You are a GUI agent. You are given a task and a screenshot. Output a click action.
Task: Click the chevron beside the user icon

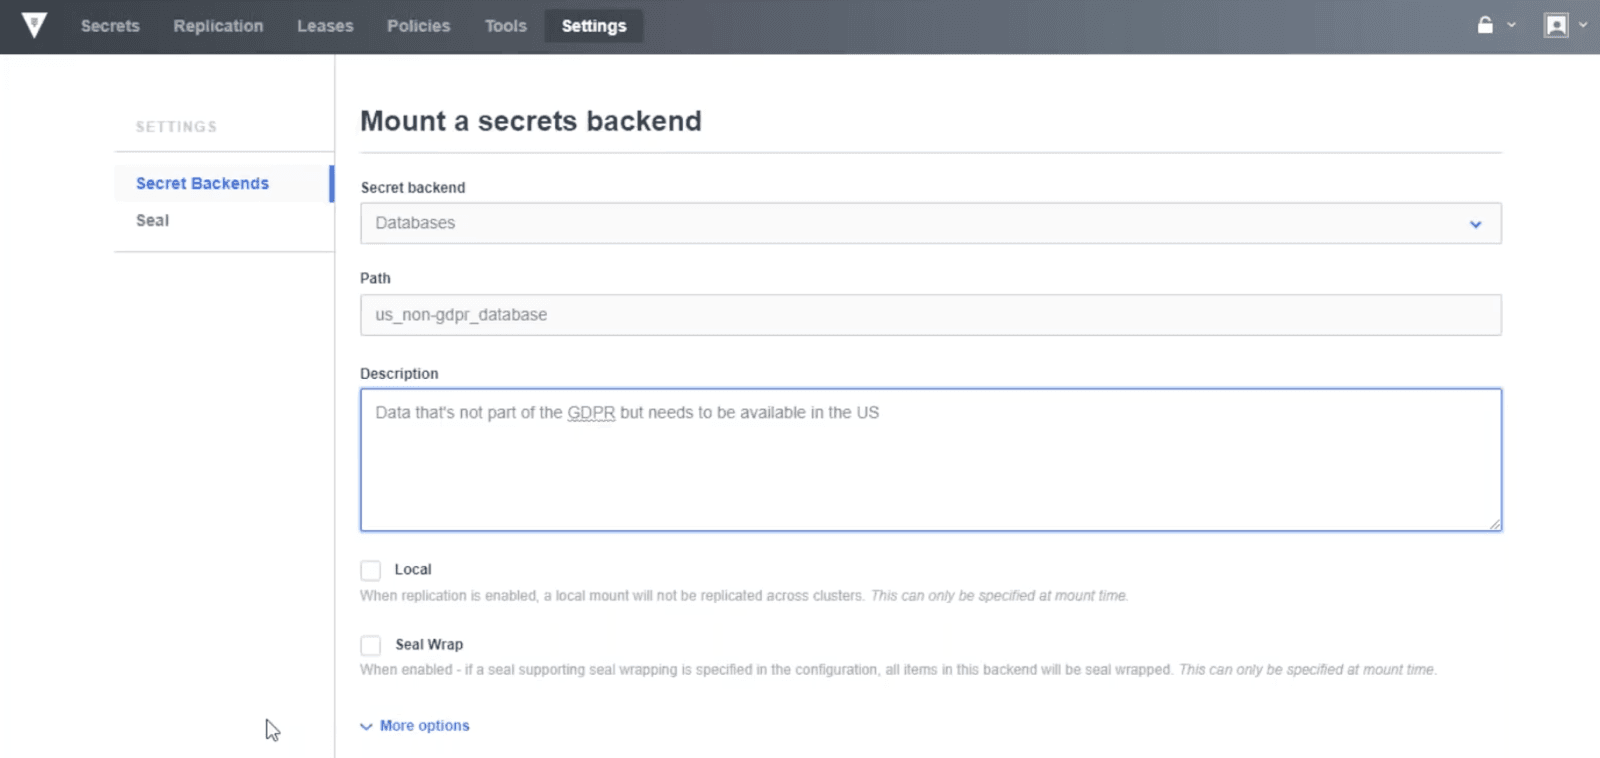(x=1583, y=25)
